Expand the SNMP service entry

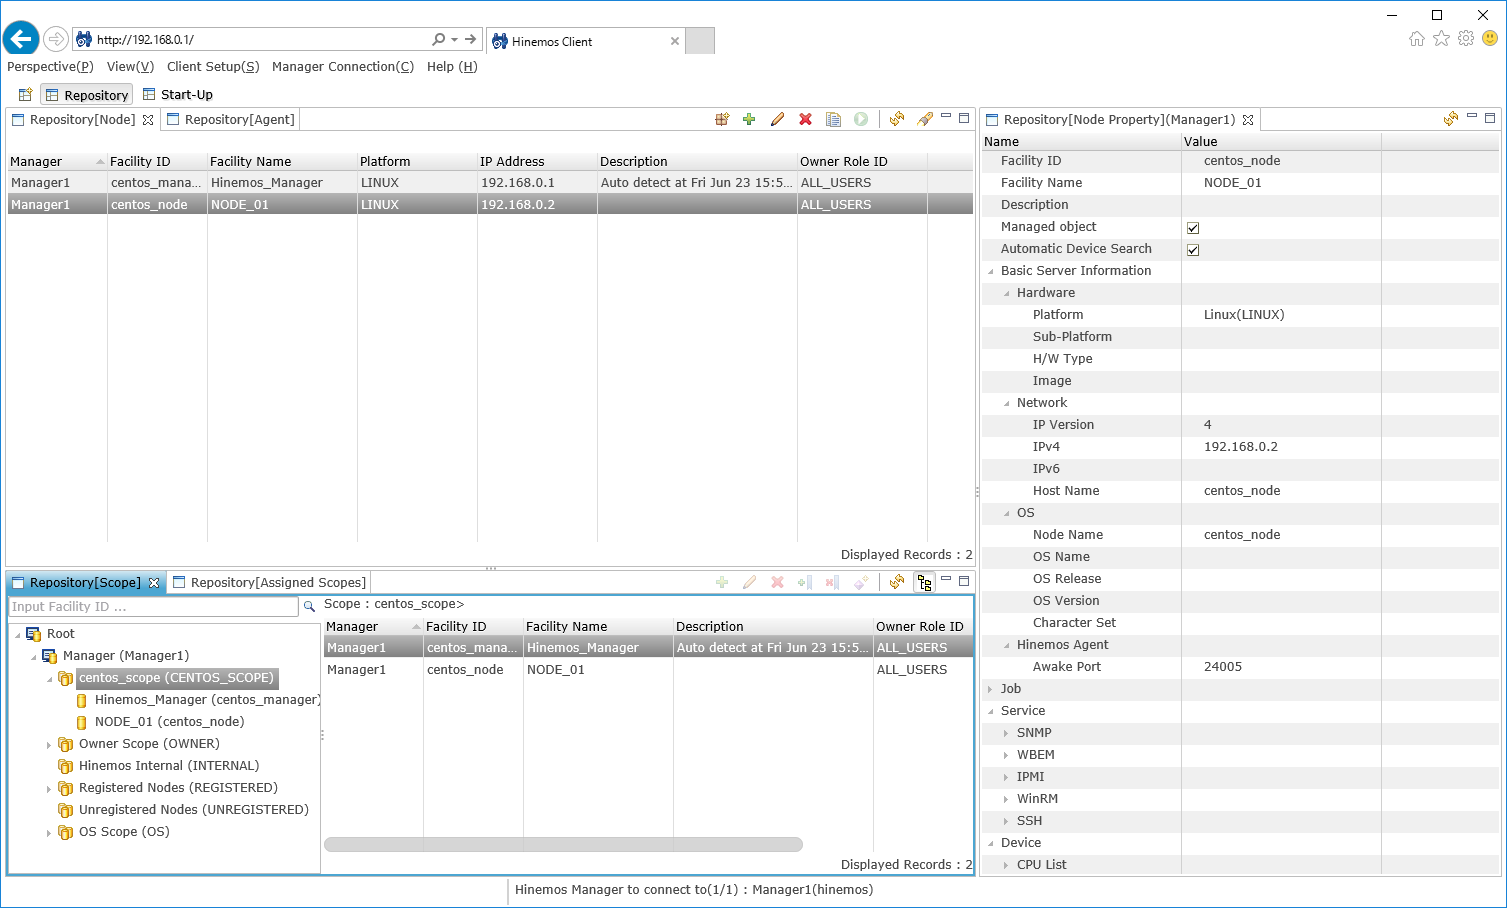click(1007, 733)
